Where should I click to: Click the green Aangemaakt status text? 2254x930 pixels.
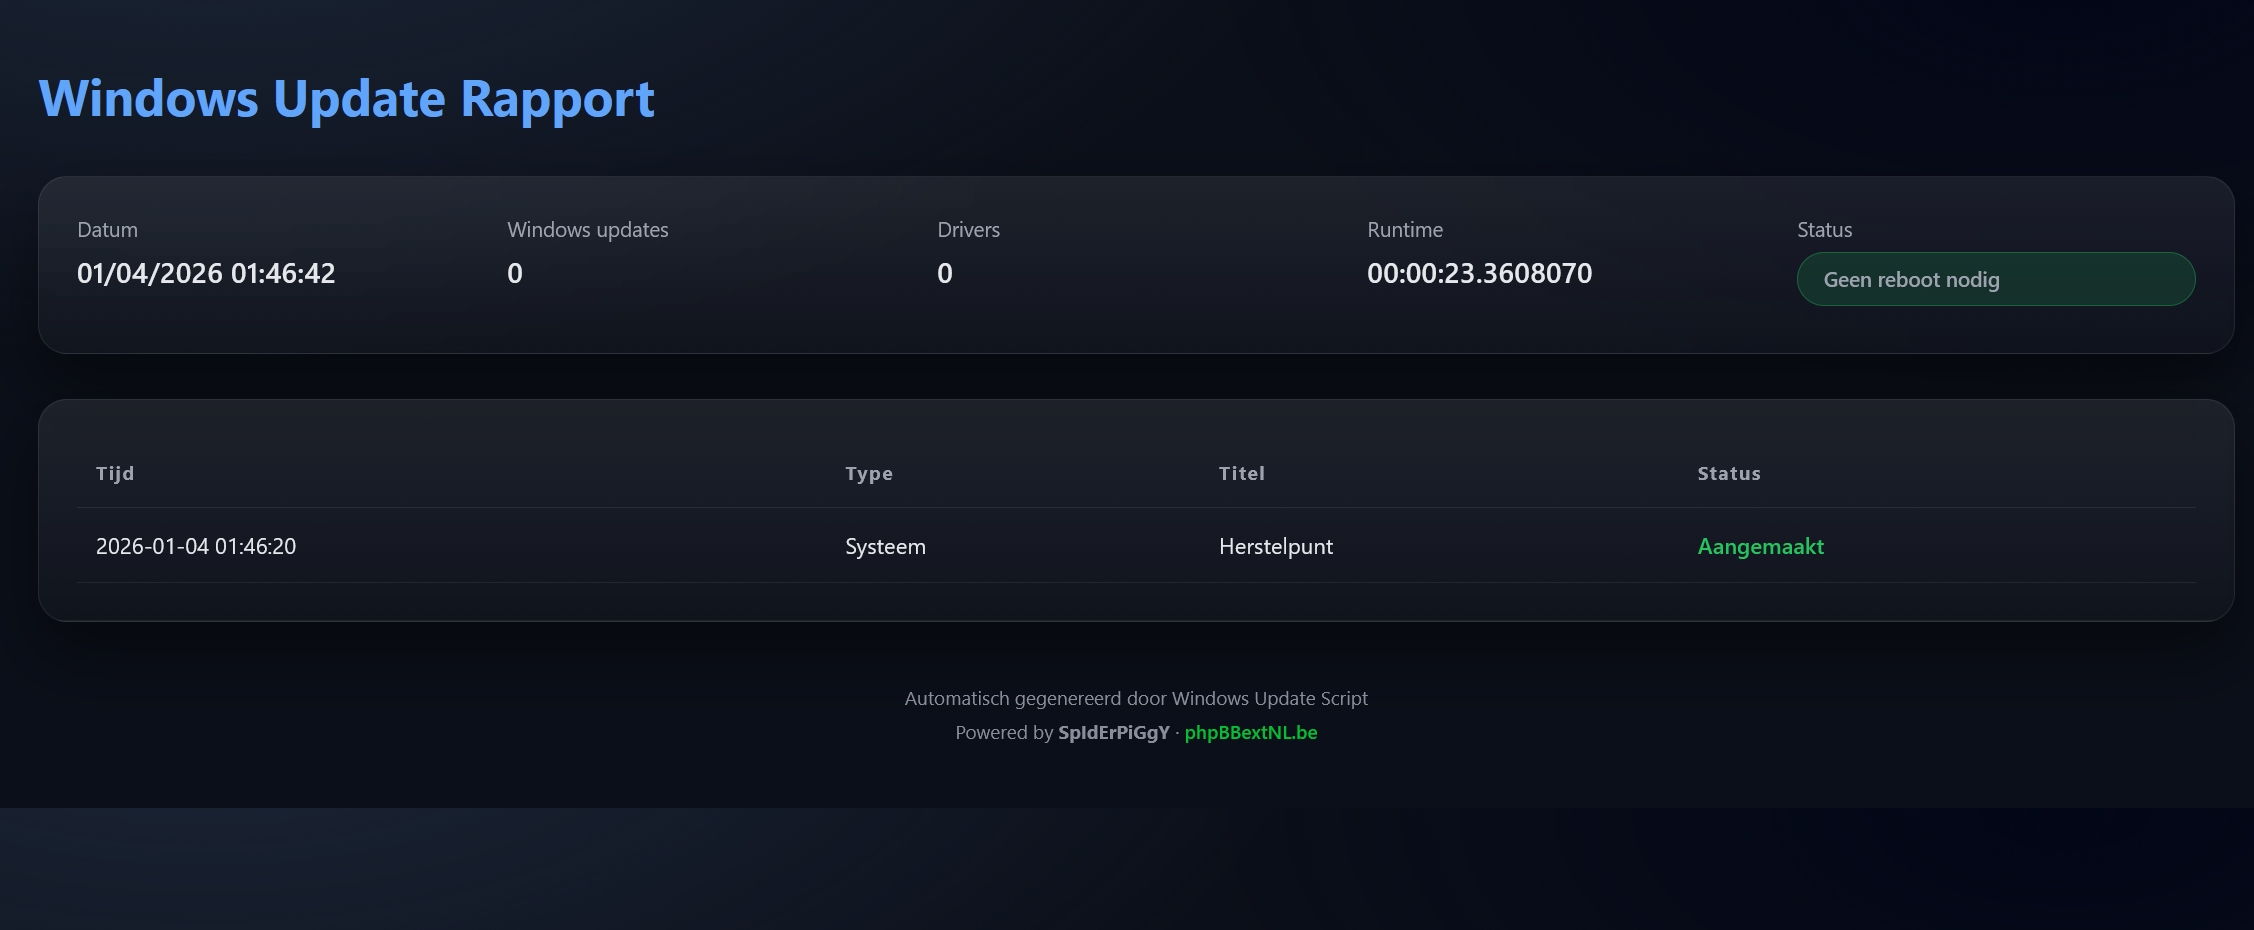pos(1760,547)
